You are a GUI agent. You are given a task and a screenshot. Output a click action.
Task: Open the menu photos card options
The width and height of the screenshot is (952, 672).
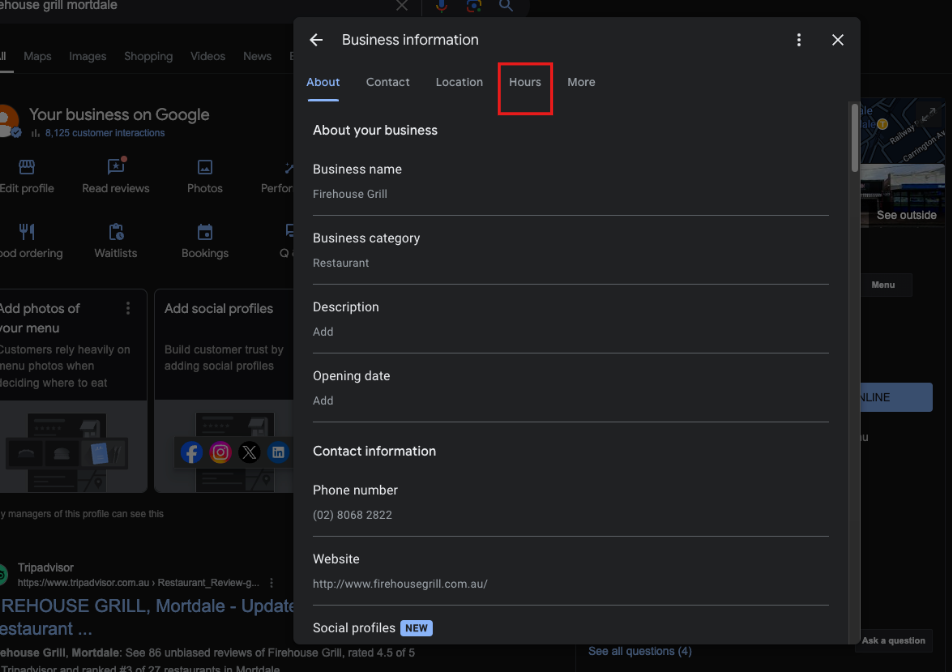click(x=128, y=308)
